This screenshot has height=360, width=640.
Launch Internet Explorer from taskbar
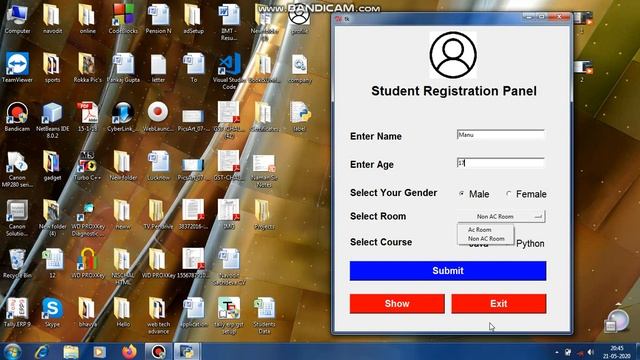point(42,351)
